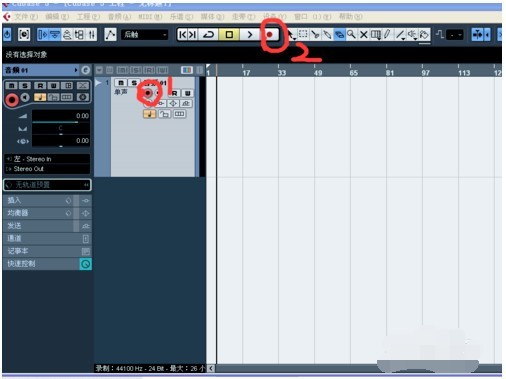This screenshot has height=379, width=506.
Task: Click the automation mode line icon
Action: click(110, 34)
